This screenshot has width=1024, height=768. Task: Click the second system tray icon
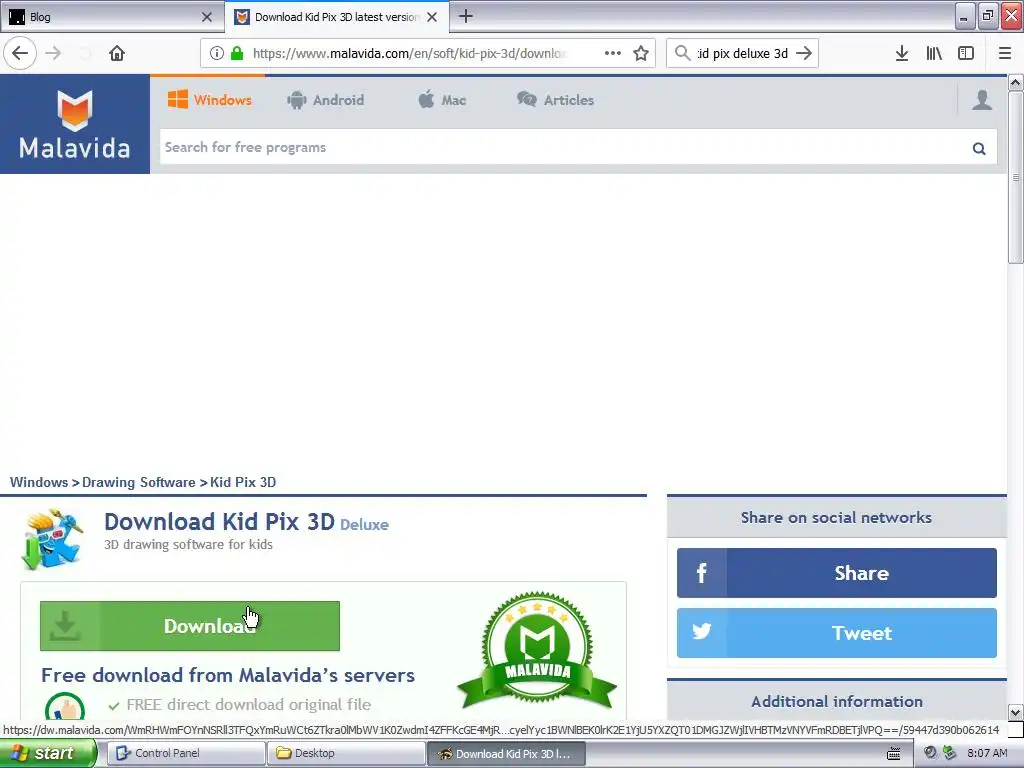[x=949, y=753]
